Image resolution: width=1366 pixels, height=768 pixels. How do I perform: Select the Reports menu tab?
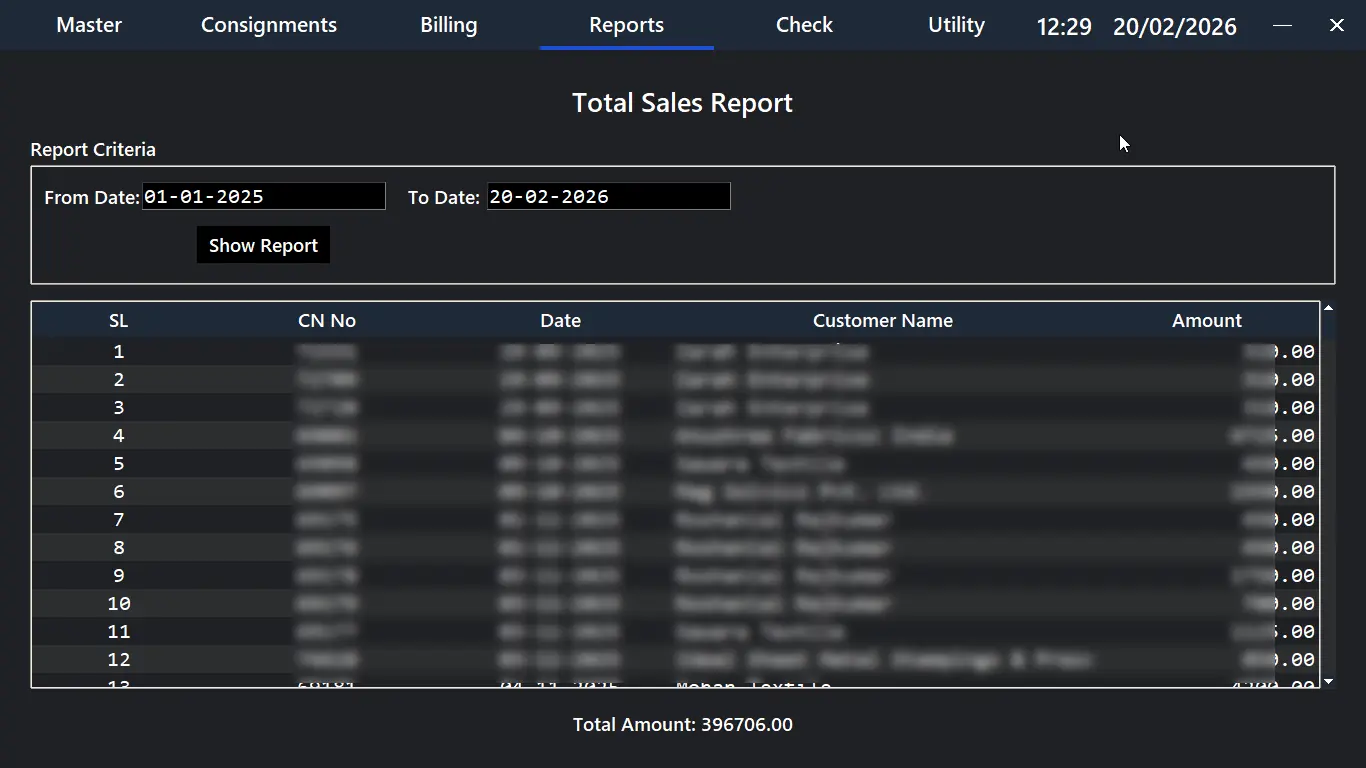(x=626, y=25)
